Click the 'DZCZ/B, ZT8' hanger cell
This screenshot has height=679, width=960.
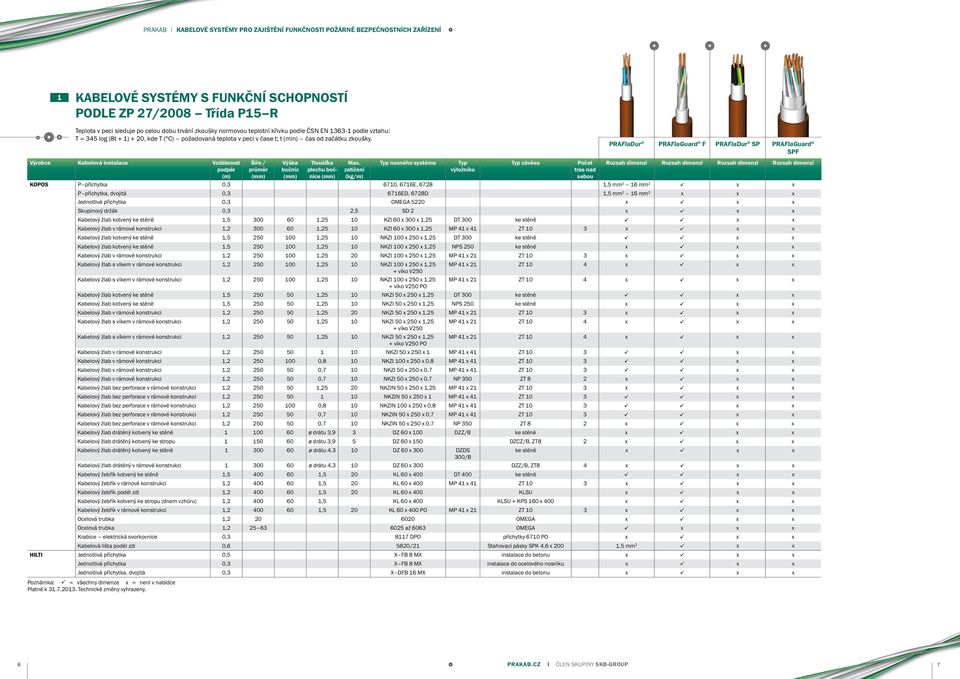click(x=525, y=441)
